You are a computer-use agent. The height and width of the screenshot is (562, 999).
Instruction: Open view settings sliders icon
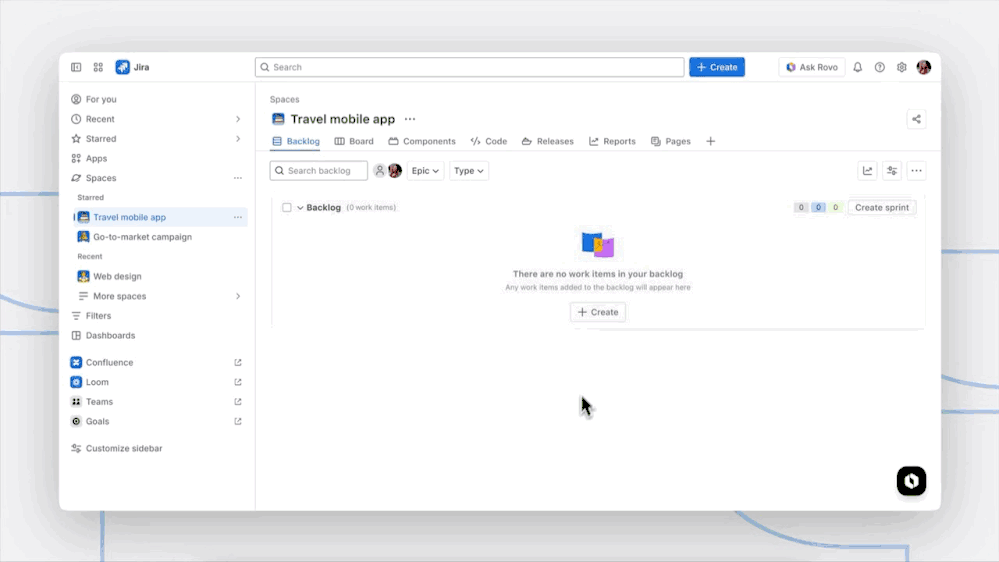pyautogui.click(x=892, y=171)
